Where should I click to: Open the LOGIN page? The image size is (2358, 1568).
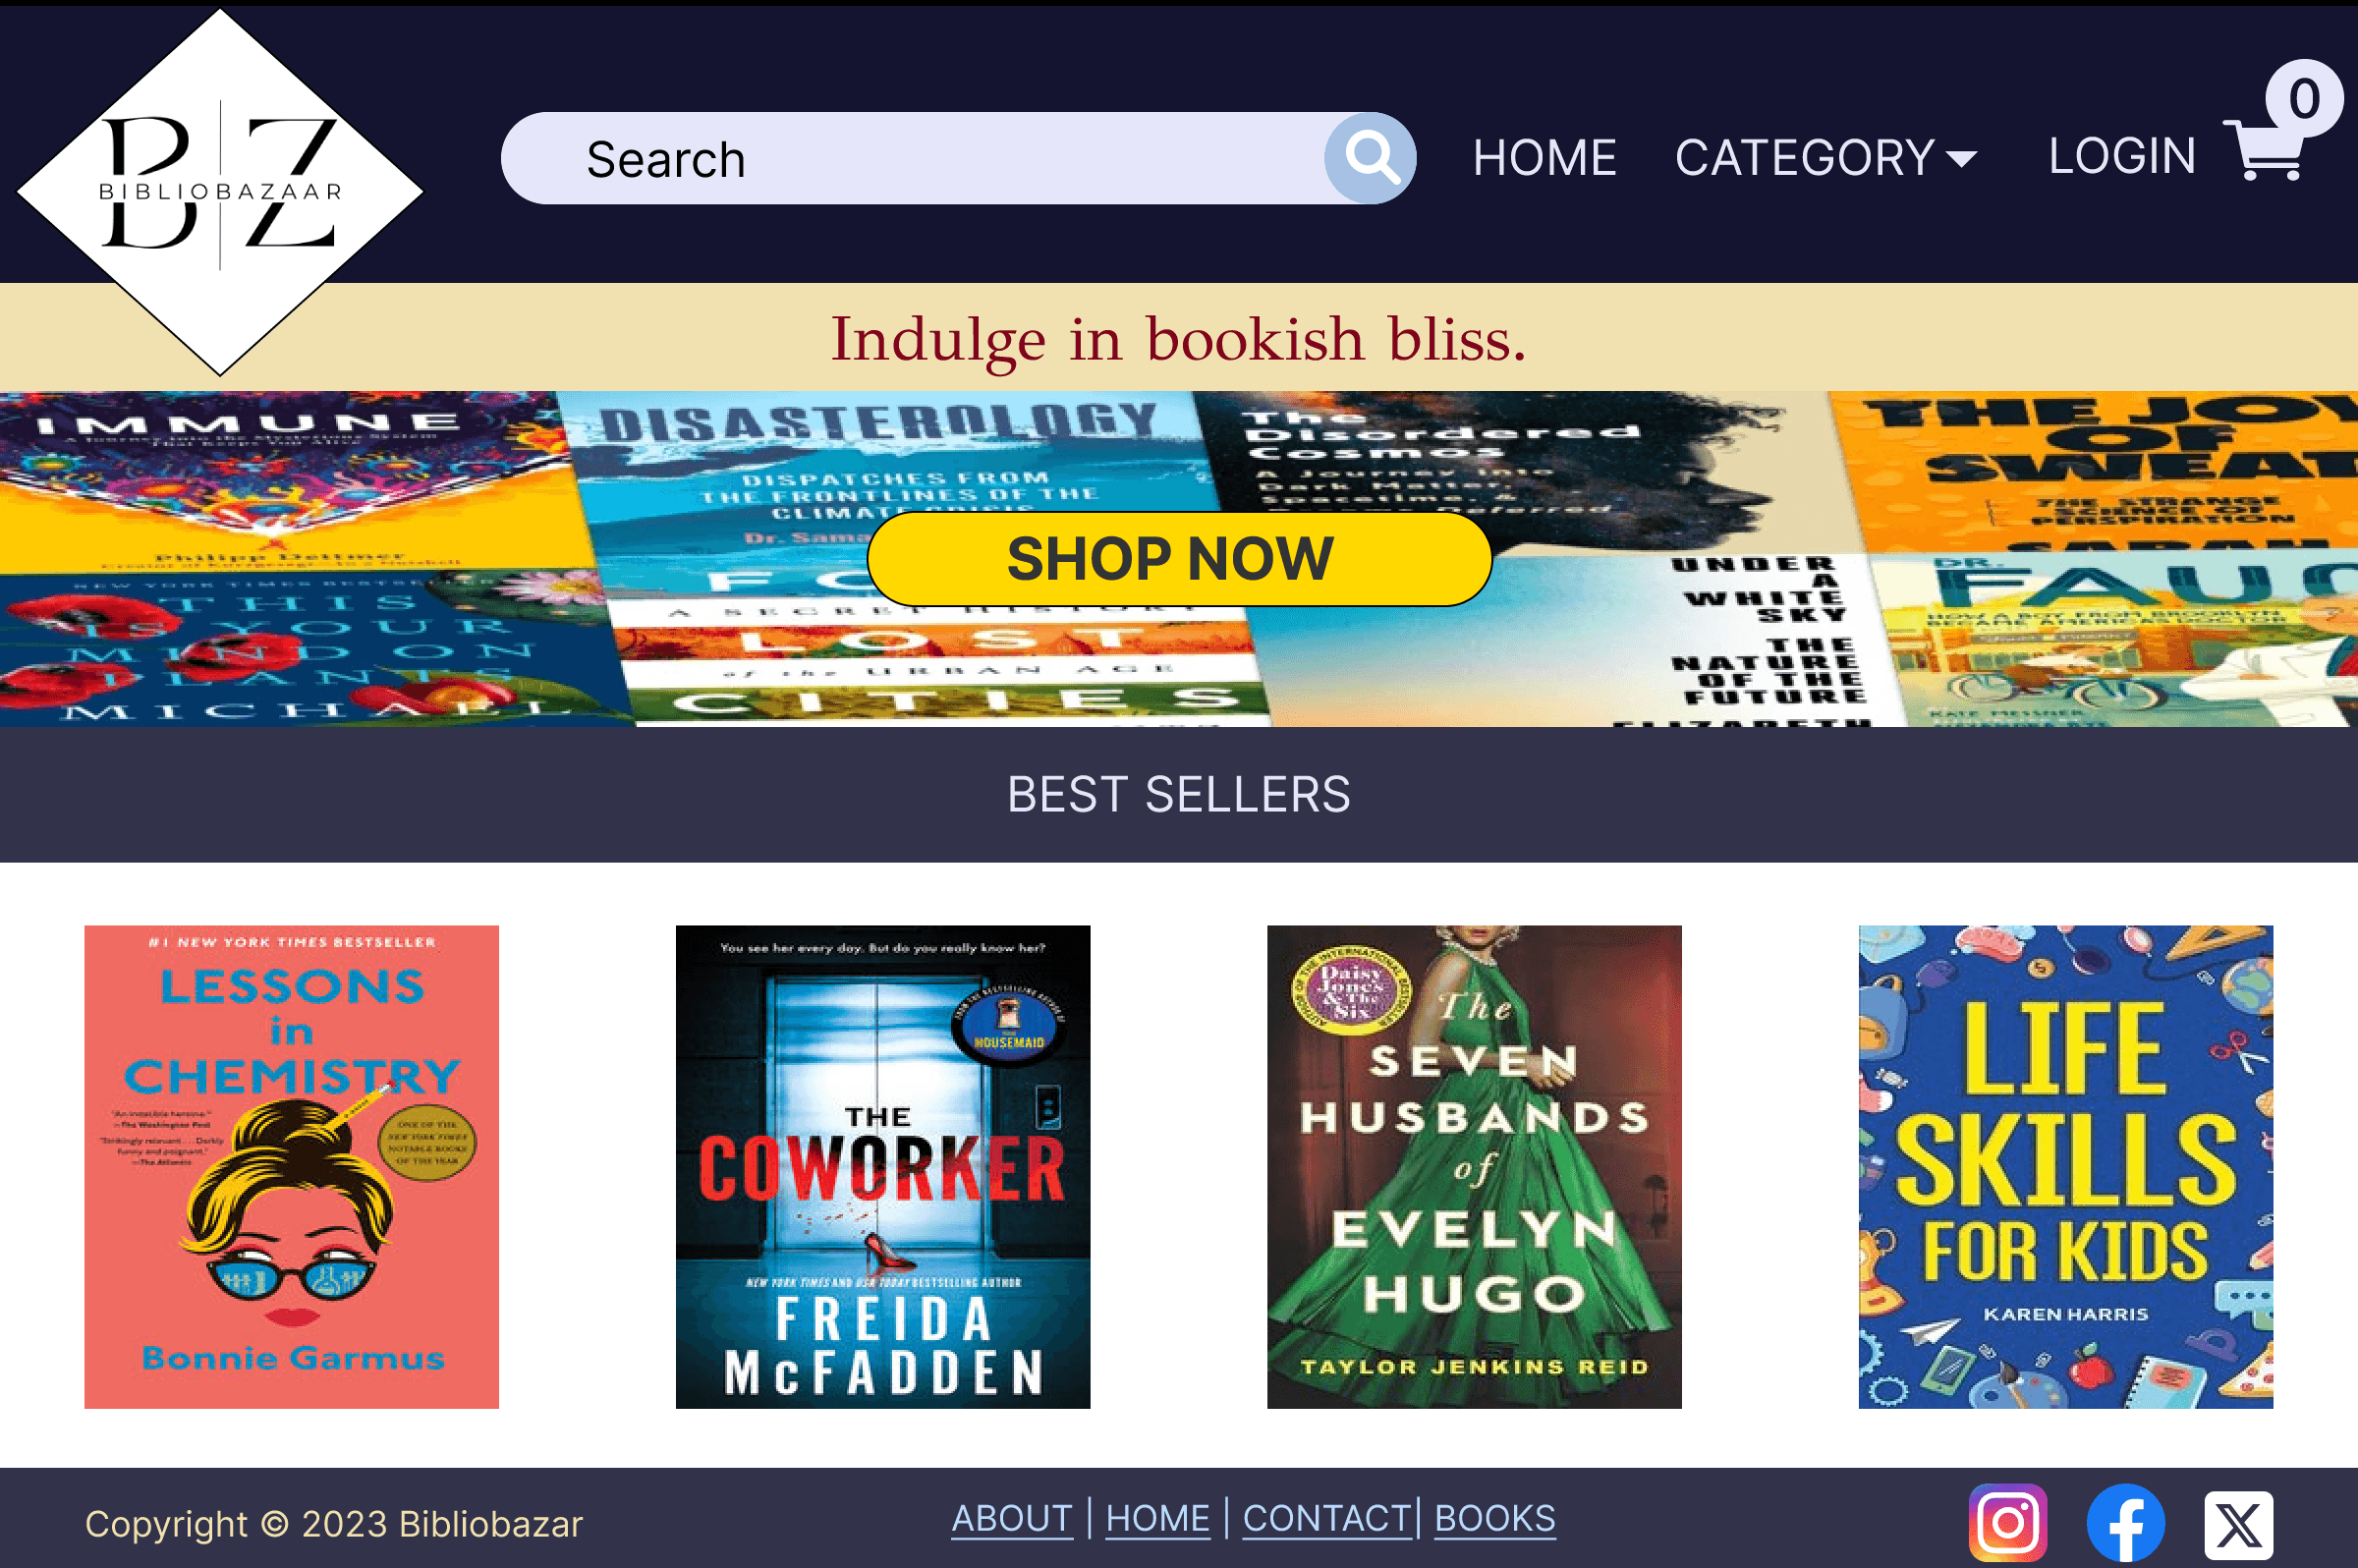(2121, 156)
